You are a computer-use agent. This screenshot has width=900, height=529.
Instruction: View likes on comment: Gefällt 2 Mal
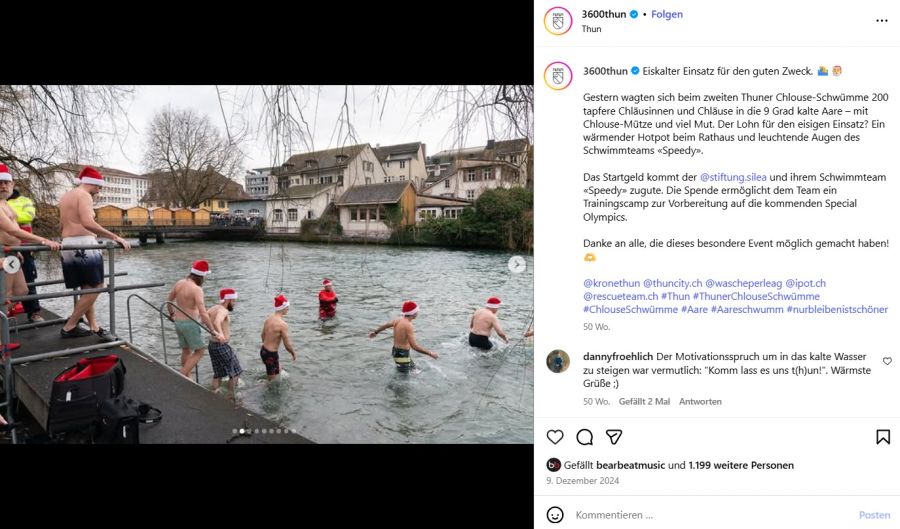[644, 402]
